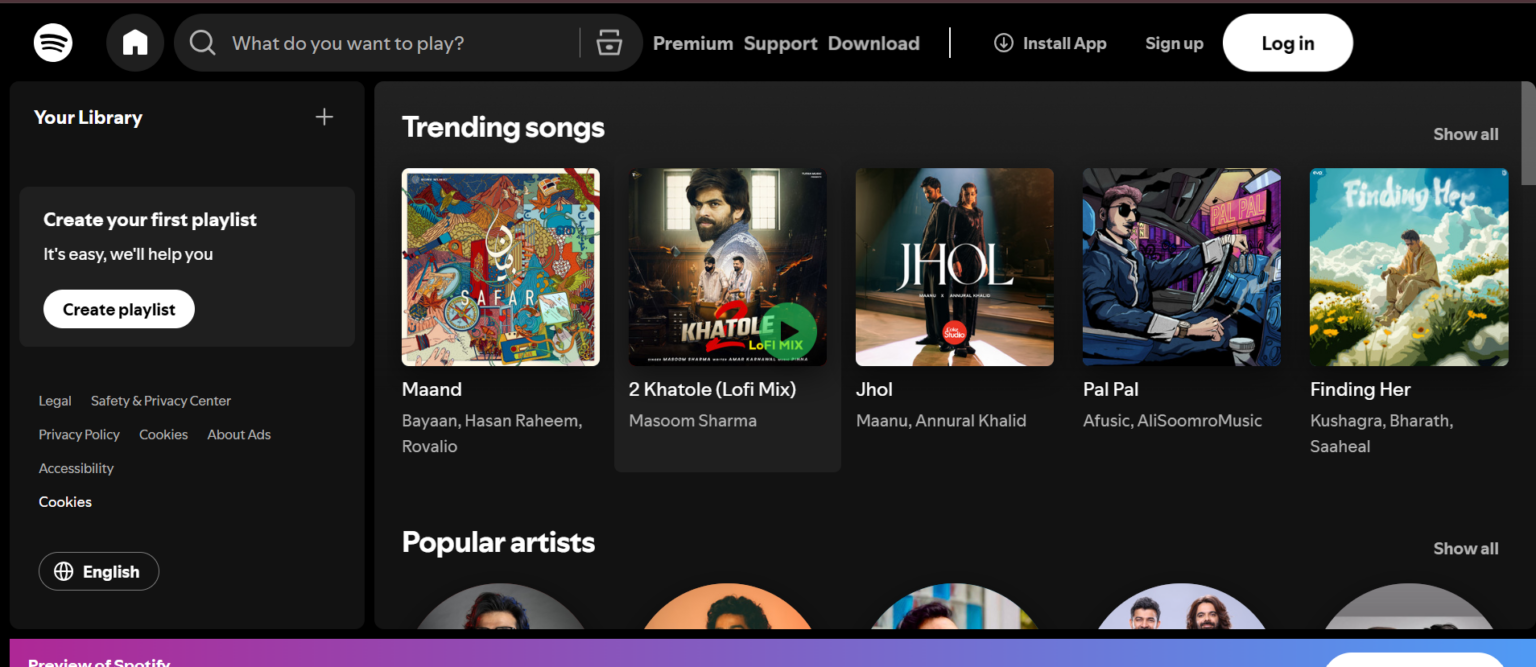Click the Install App download icon
Viewport: 1536px width, 667px height.
[x=1002, y=43]
